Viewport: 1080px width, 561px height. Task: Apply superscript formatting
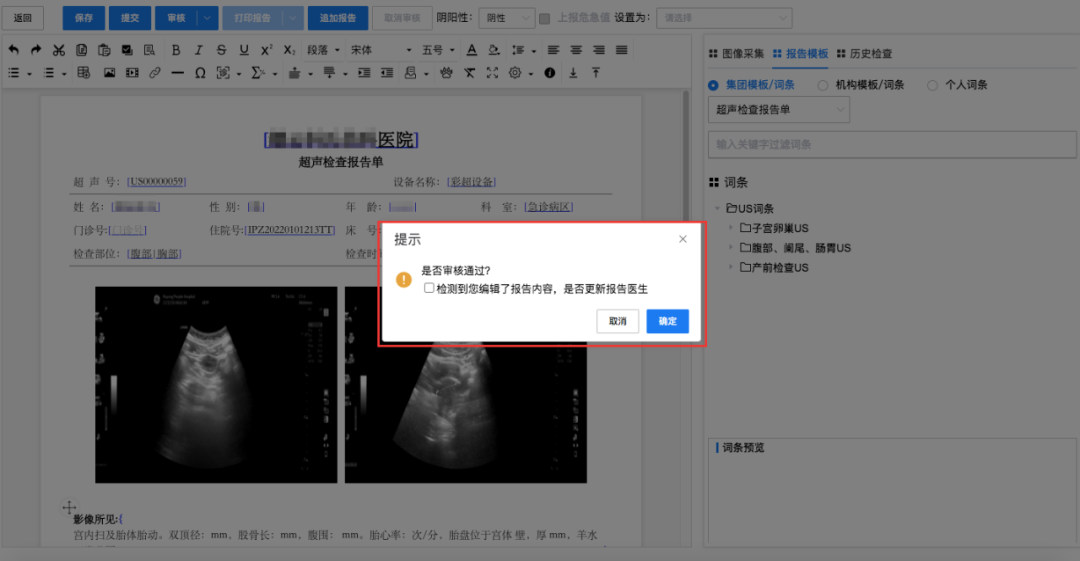(267, 50)
